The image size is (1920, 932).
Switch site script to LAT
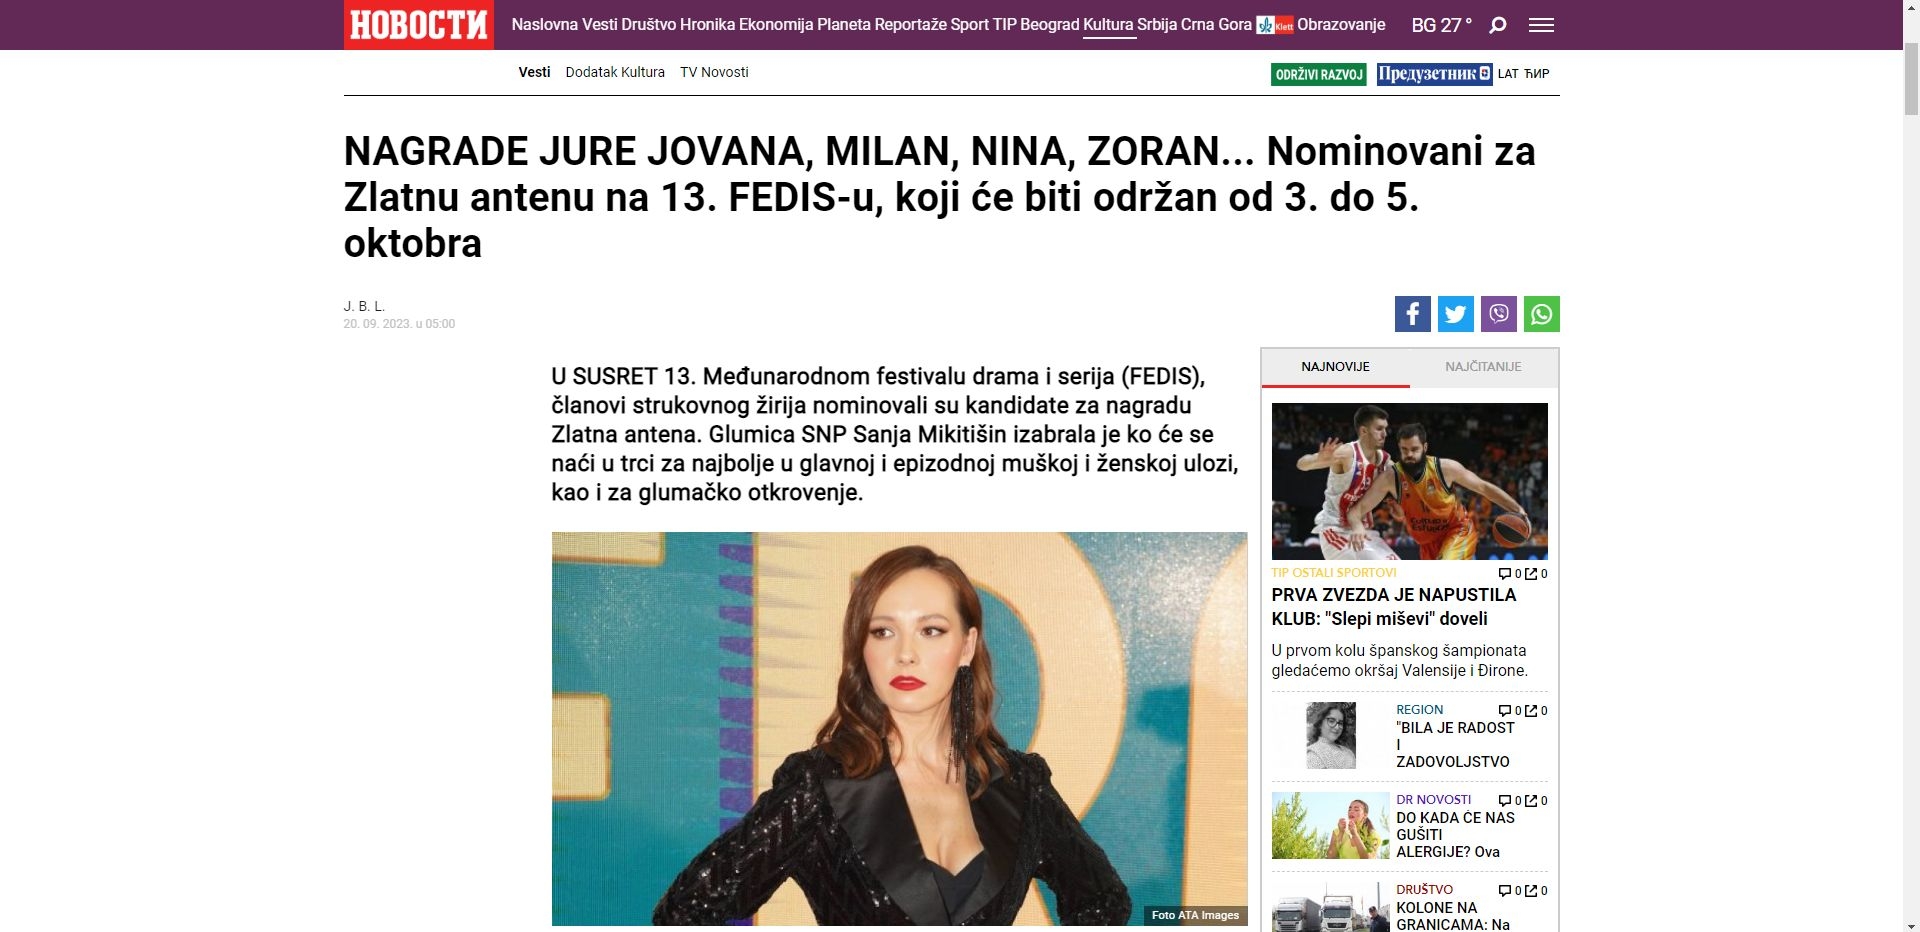(1508, 74)
